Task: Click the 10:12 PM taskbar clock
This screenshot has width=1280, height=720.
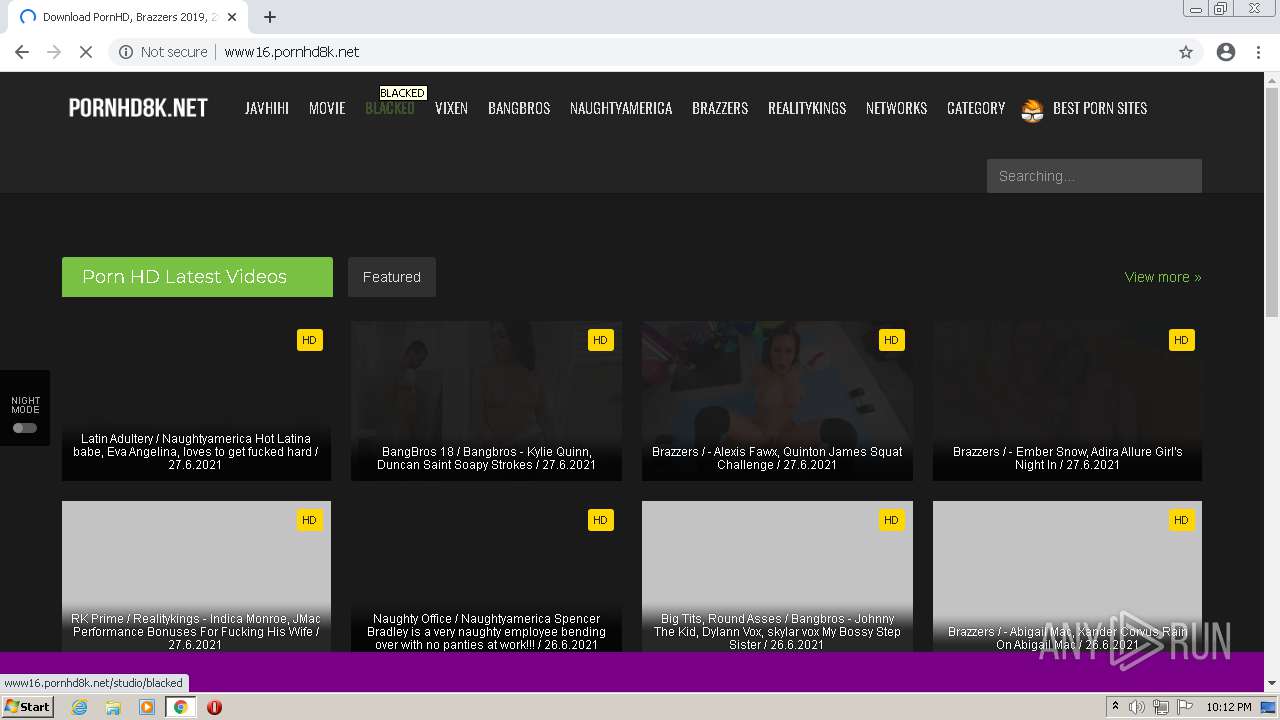Action: click(1229, 707)
